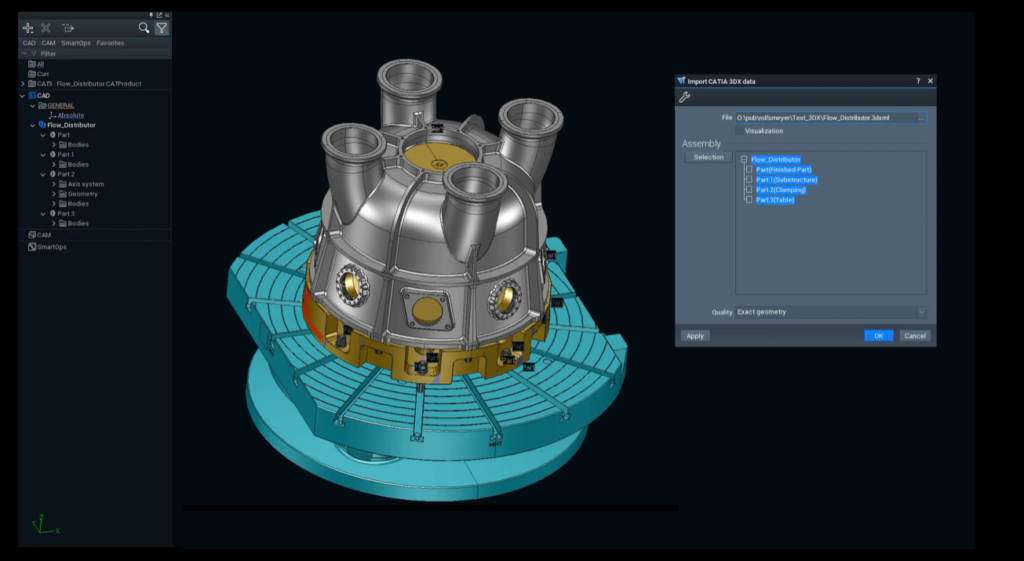Check the Part(Finished Part) checkbox
Screen dimensions: 1024x561
click(749, 169)
